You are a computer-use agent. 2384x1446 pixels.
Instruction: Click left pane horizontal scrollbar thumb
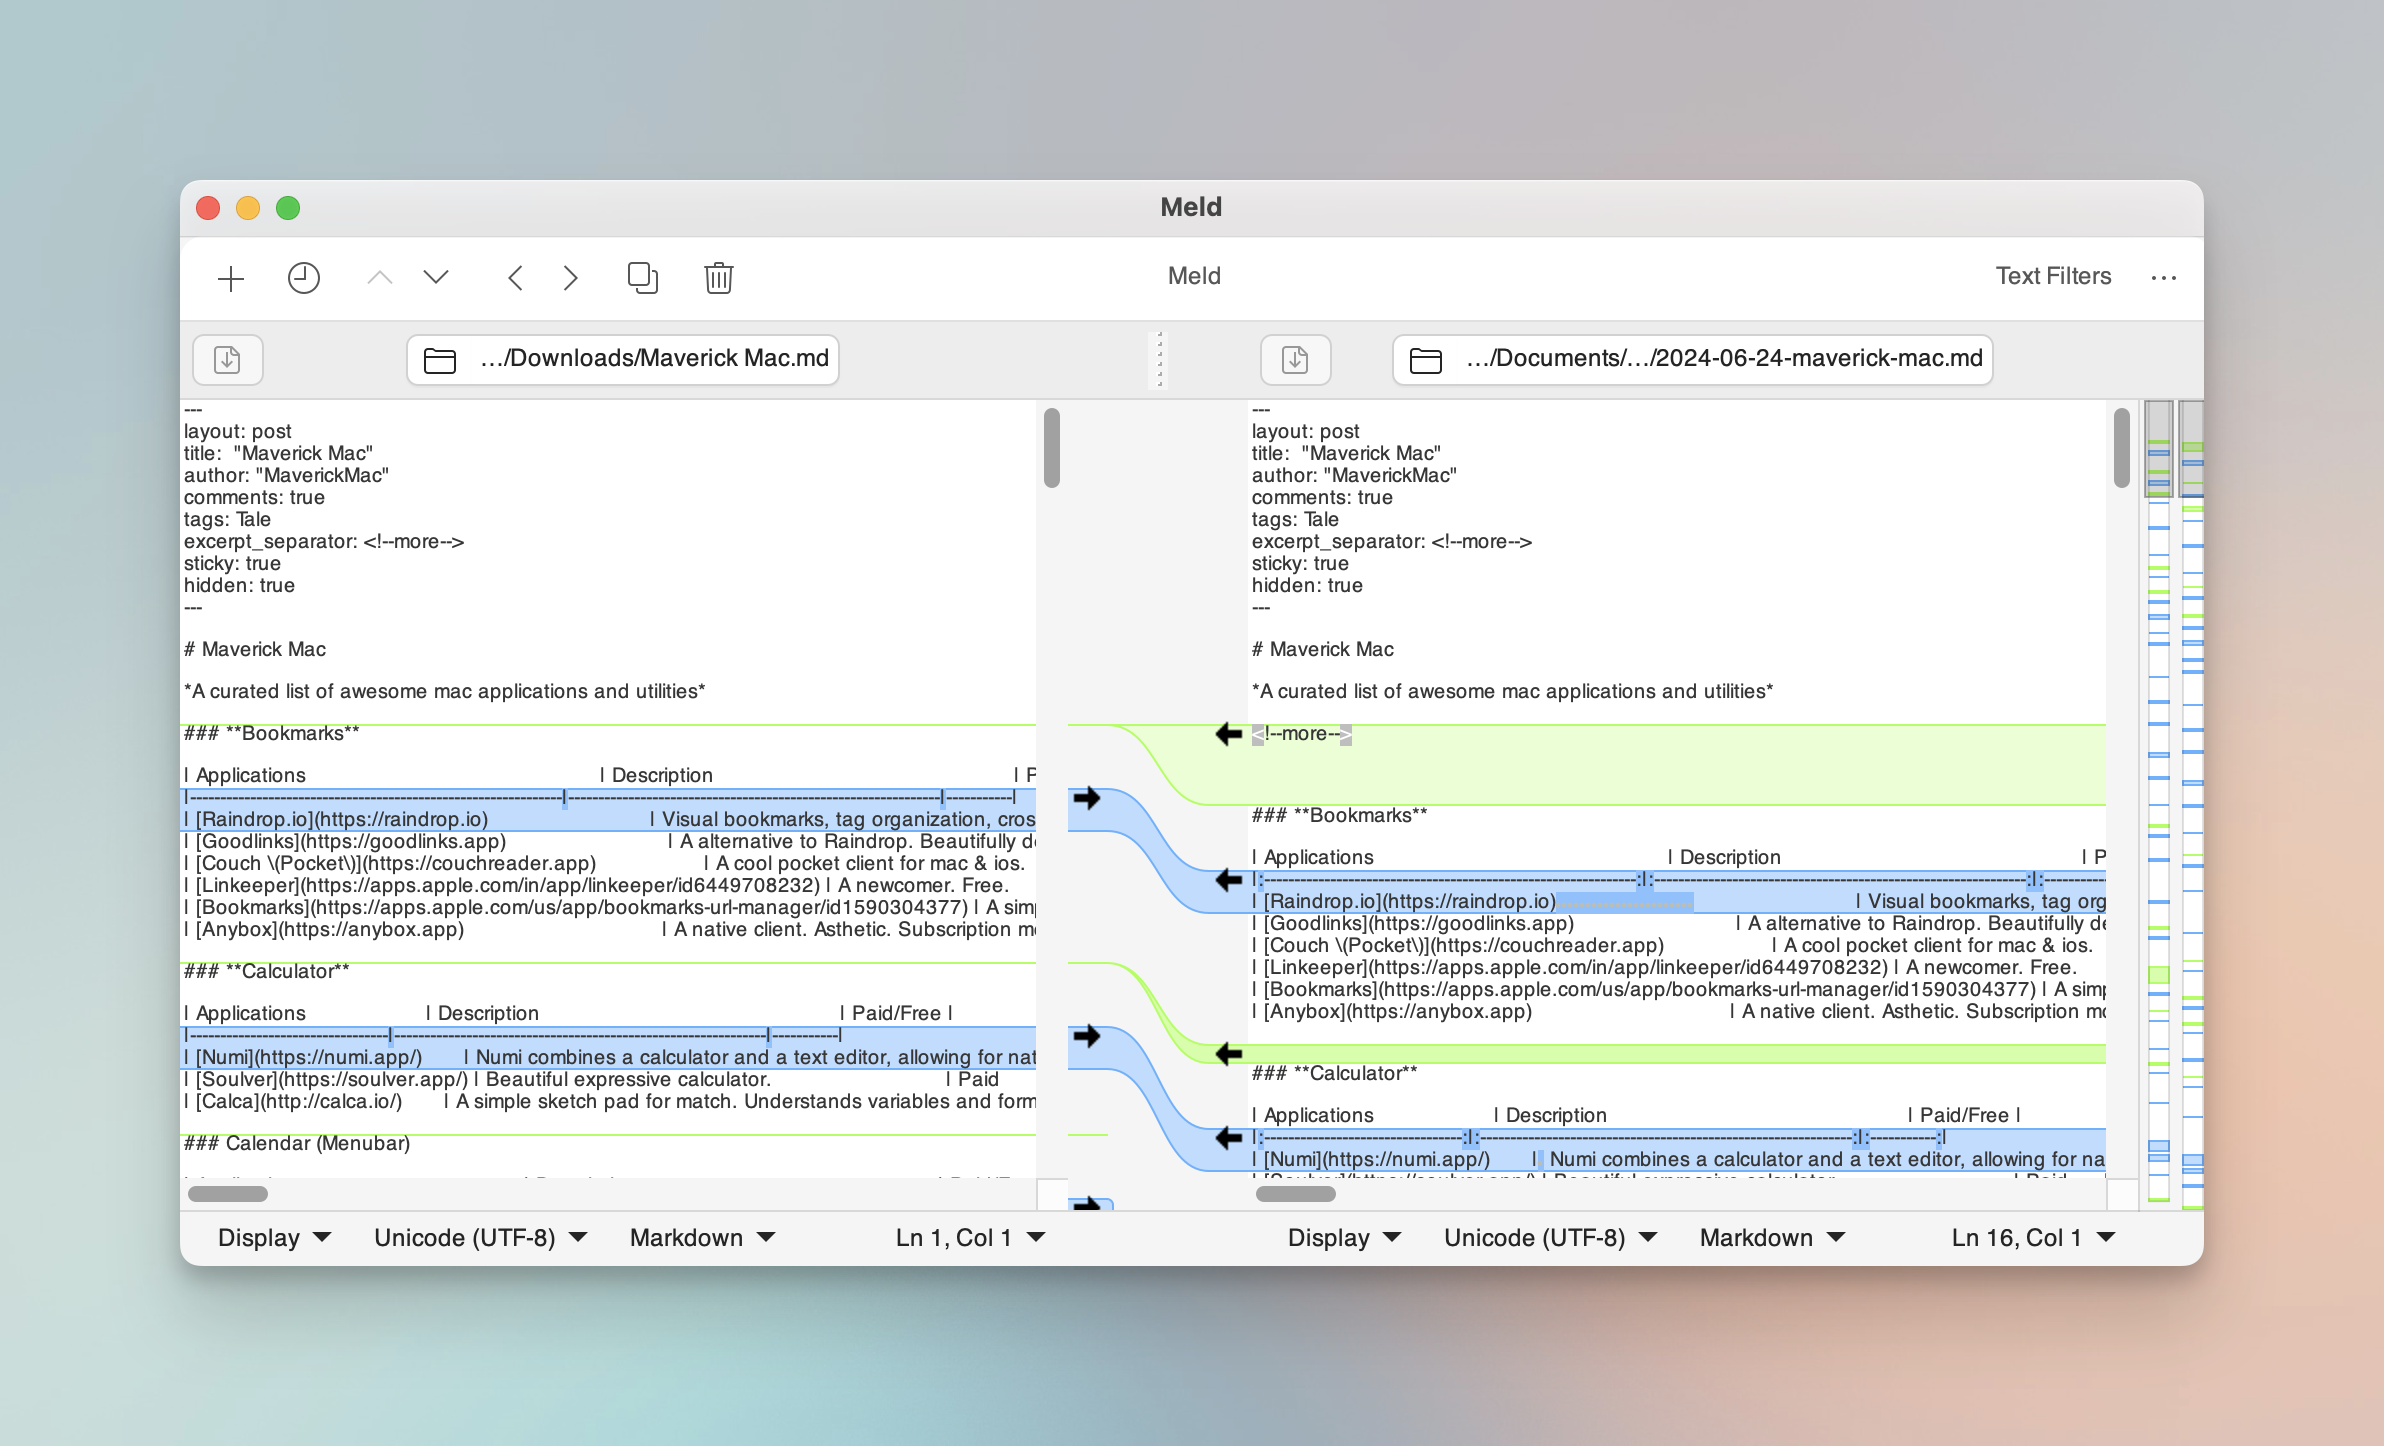pos(228,1194)
